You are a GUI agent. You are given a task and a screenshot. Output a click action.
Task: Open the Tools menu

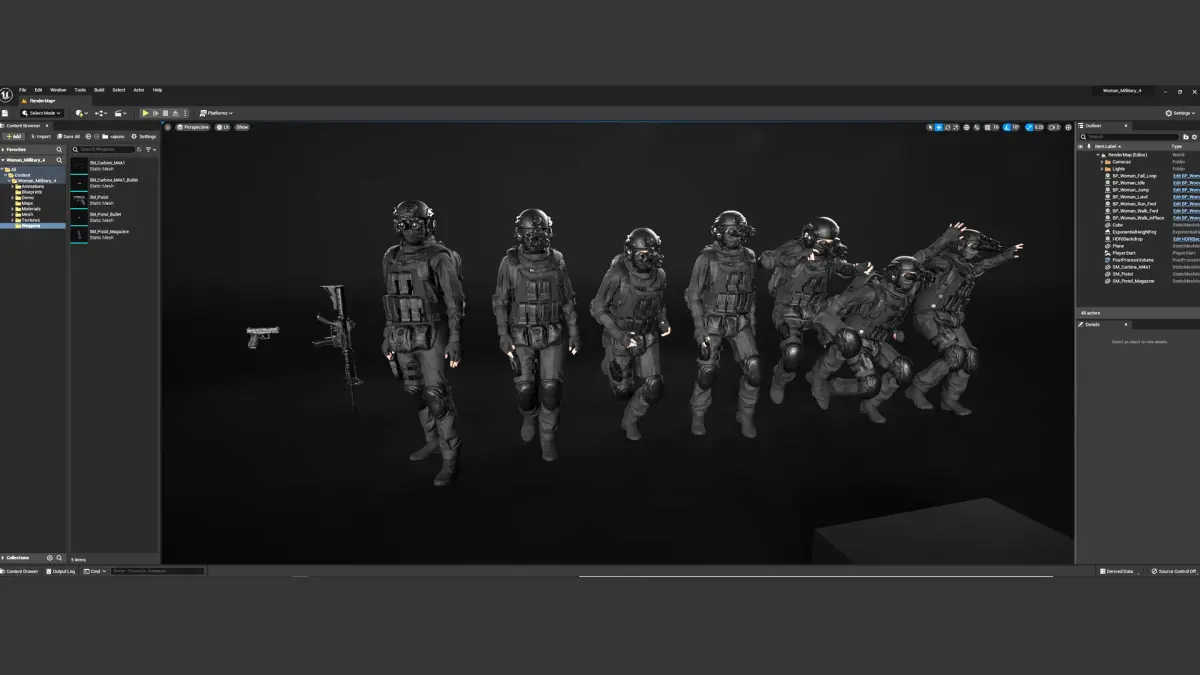coord(80,90)
